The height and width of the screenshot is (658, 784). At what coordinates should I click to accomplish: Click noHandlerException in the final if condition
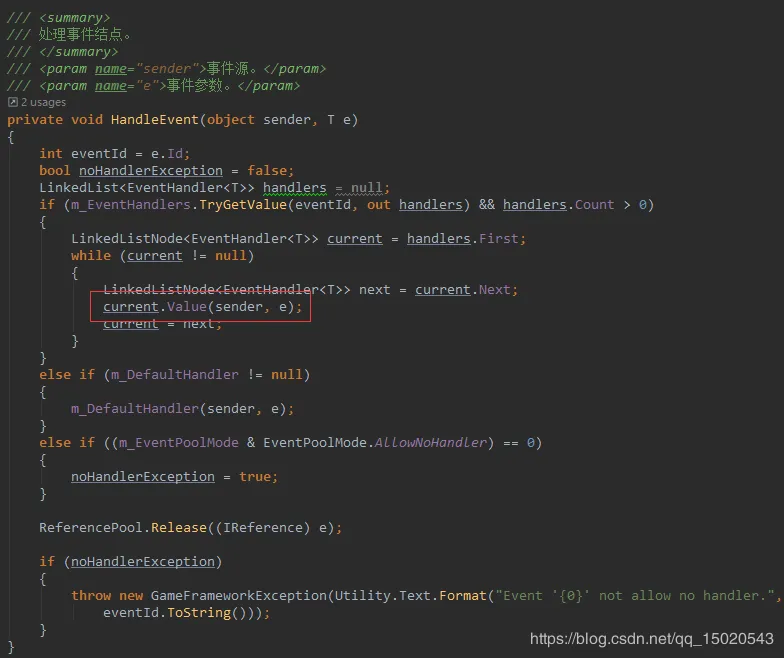point(143,562)
